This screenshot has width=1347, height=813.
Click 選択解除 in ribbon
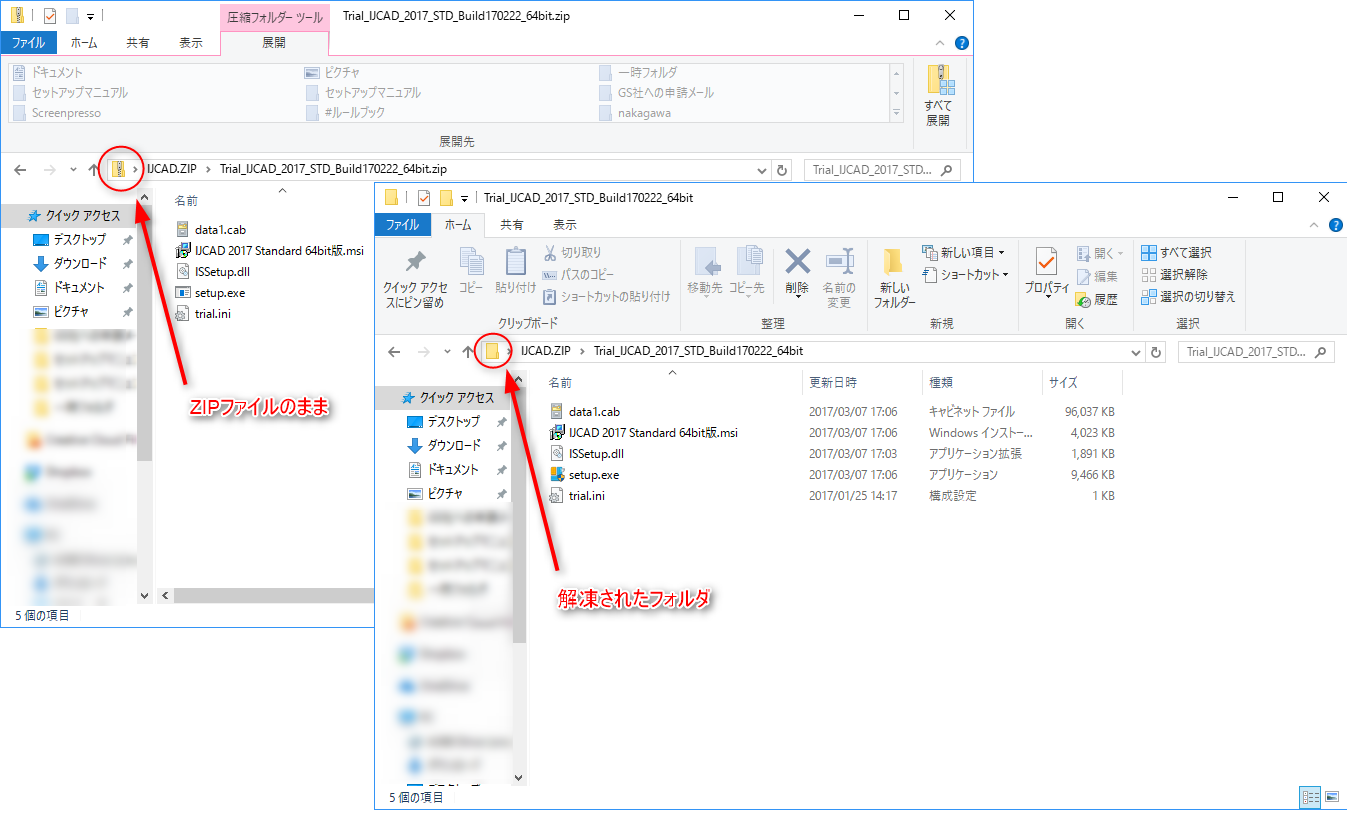coord(1175,275)
